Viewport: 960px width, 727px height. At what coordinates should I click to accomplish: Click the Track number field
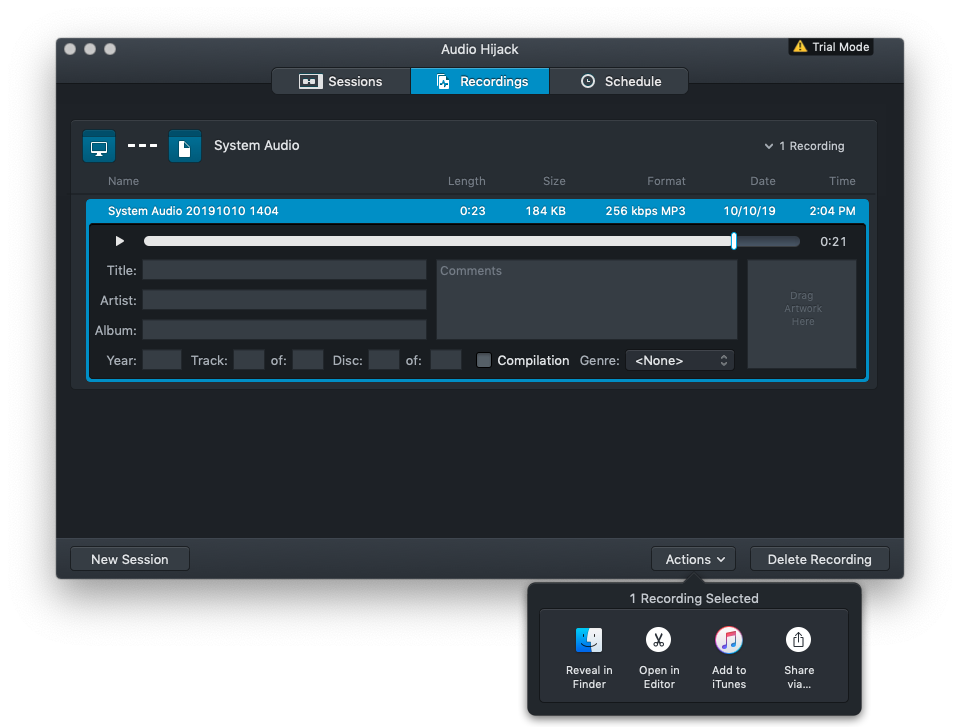pos(249,360)
